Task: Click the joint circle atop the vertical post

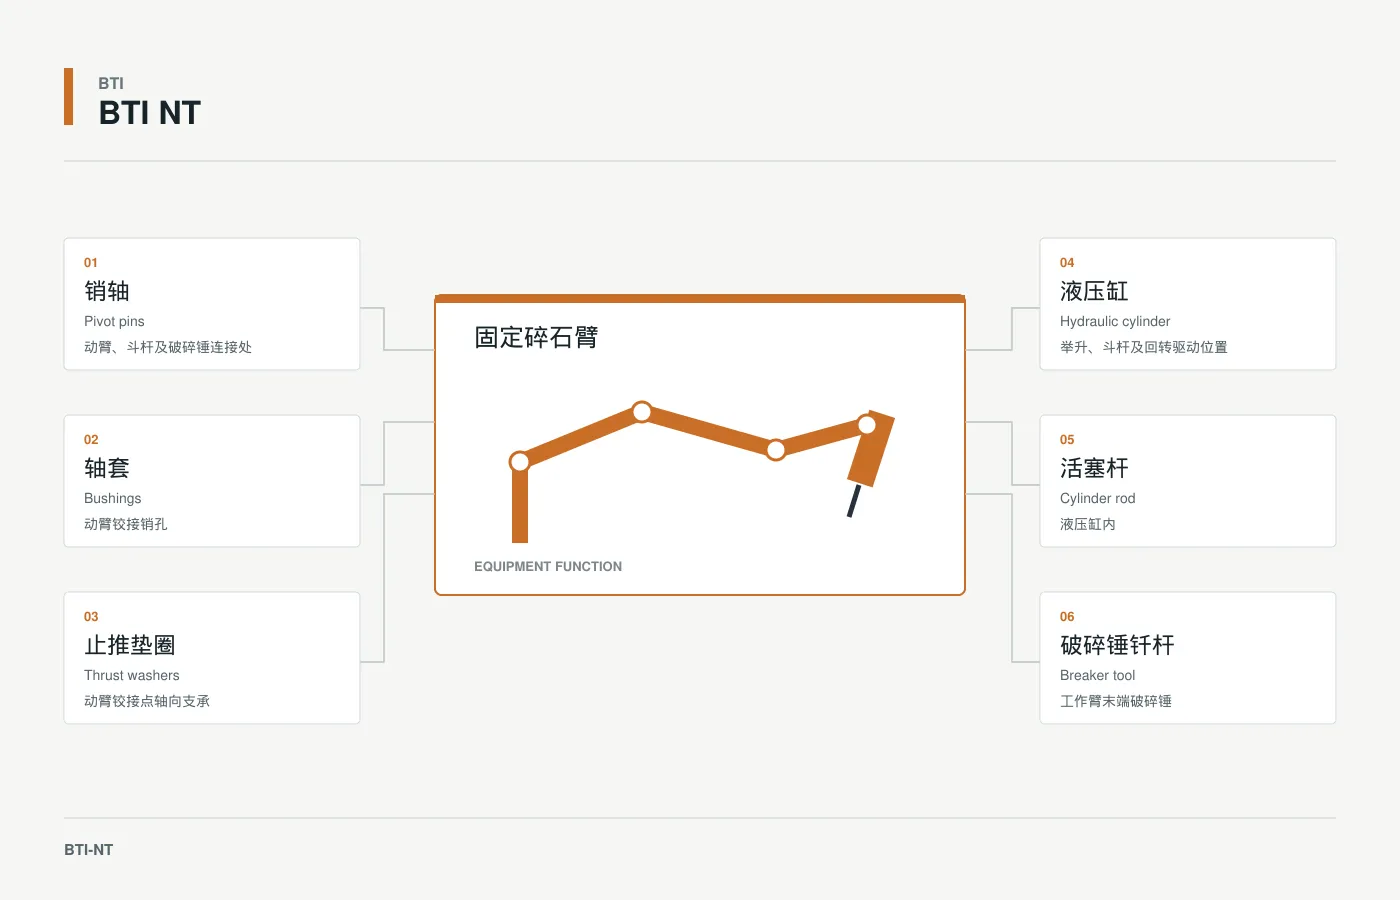Action: (x=520, y=462)
